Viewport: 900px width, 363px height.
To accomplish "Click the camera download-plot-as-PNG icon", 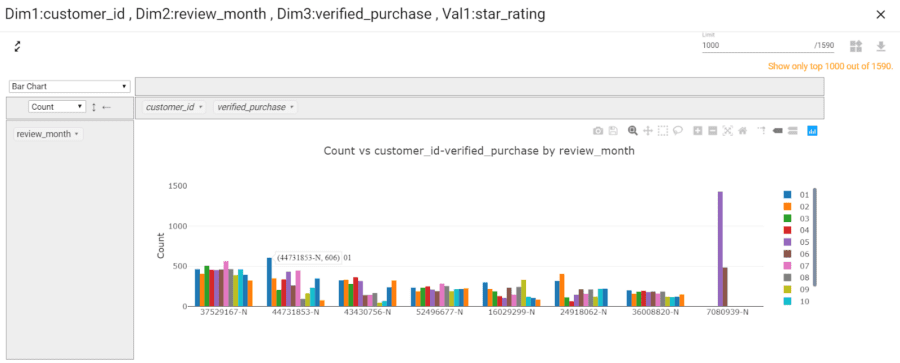I will tap(598, 131).
